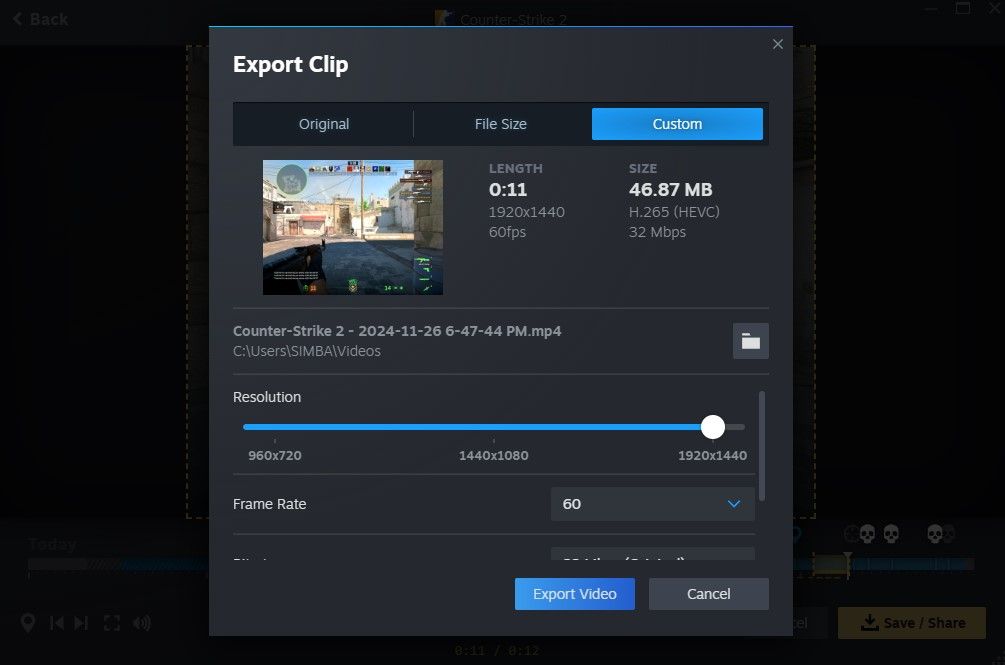Click the save path C:\Users\SIMBA\Videos
This screenshot has height=665, width=1005.
point(306,351)
